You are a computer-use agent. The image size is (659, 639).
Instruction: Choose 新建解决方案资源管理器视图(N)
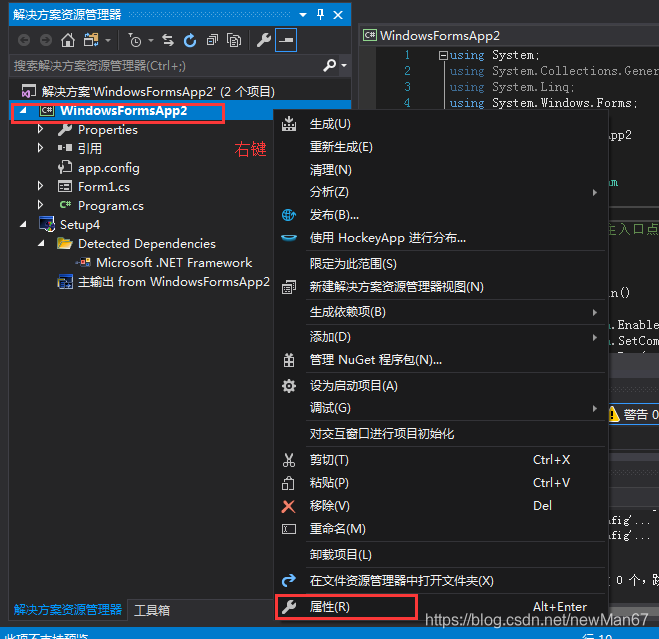[x=441, y=287]
